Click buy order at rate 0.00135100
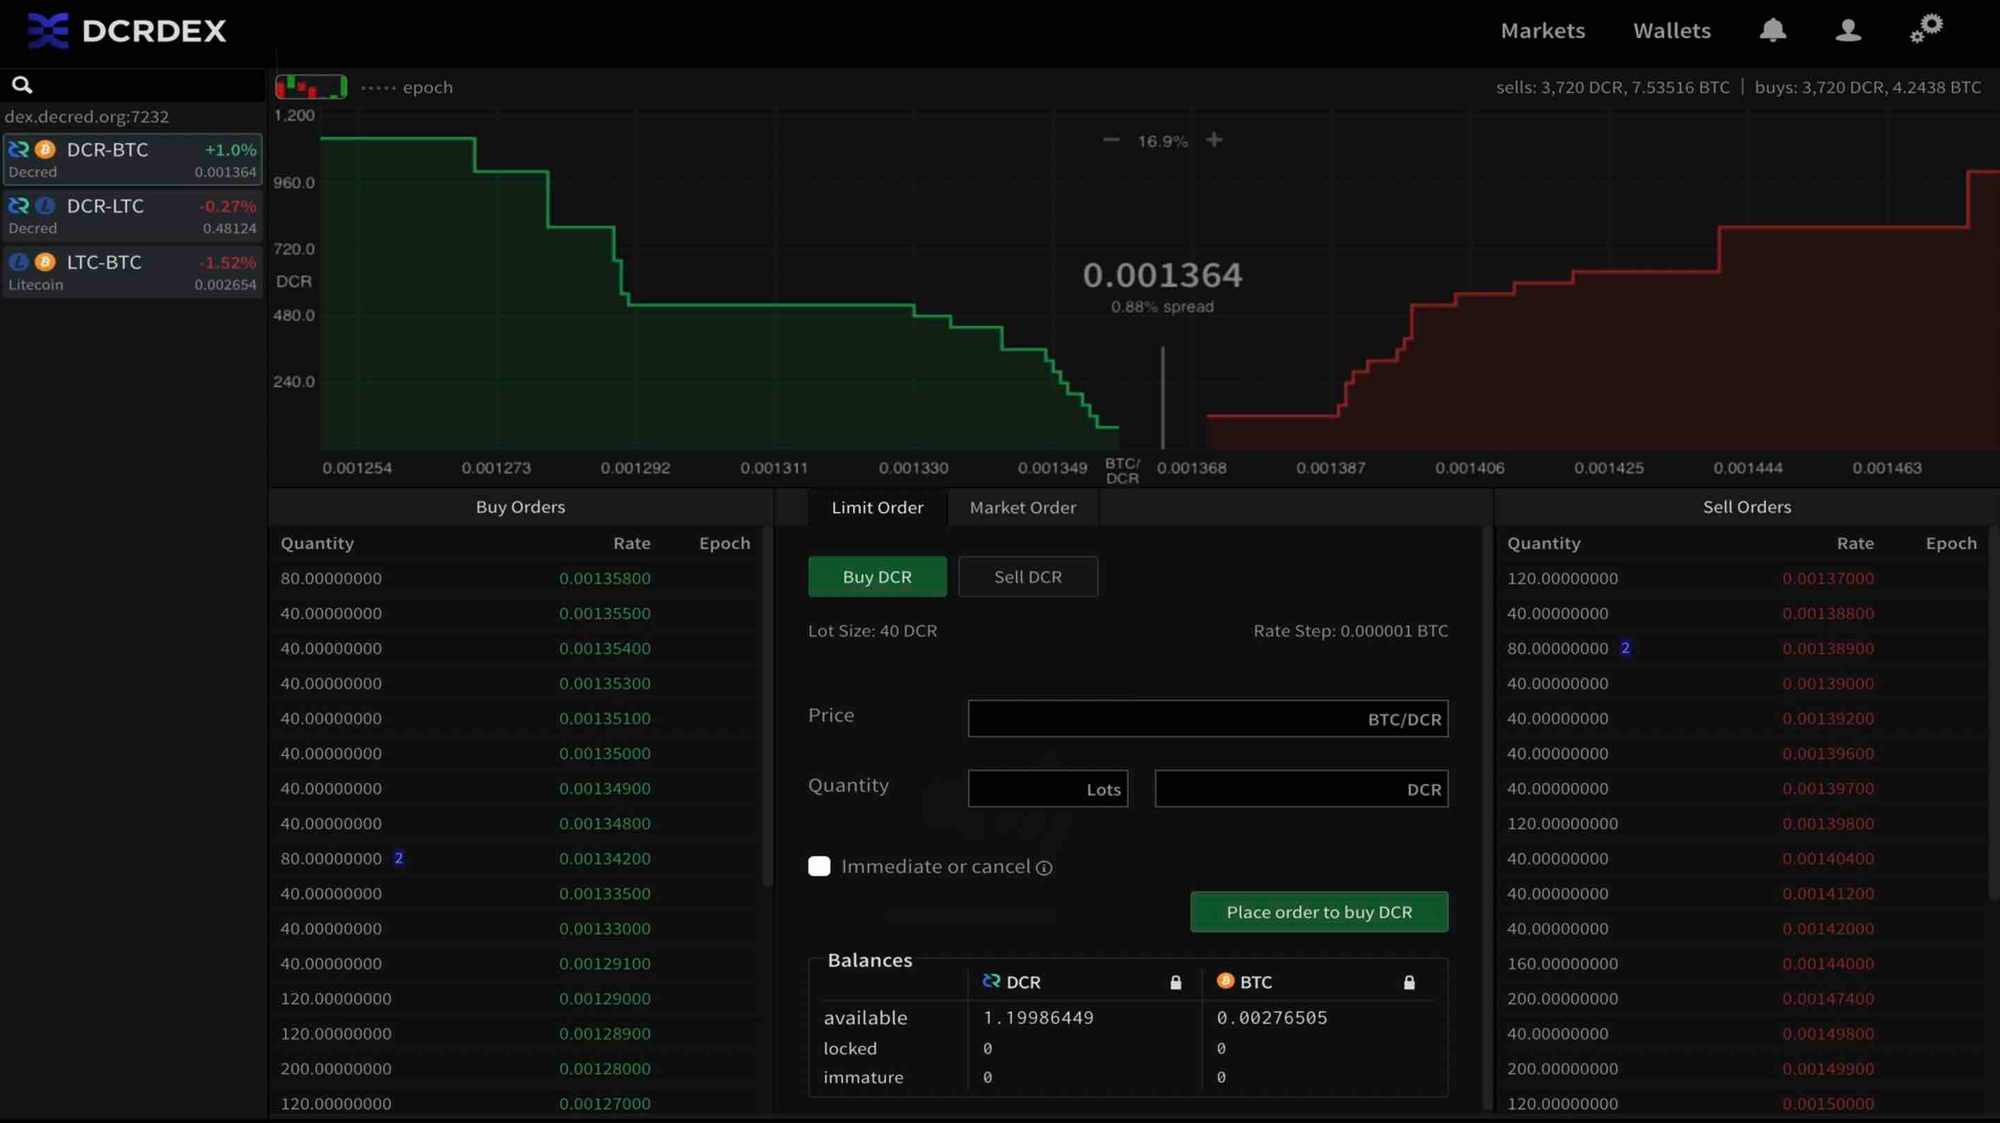This screenshot has width=2000, height=1123. coord(515,718)
